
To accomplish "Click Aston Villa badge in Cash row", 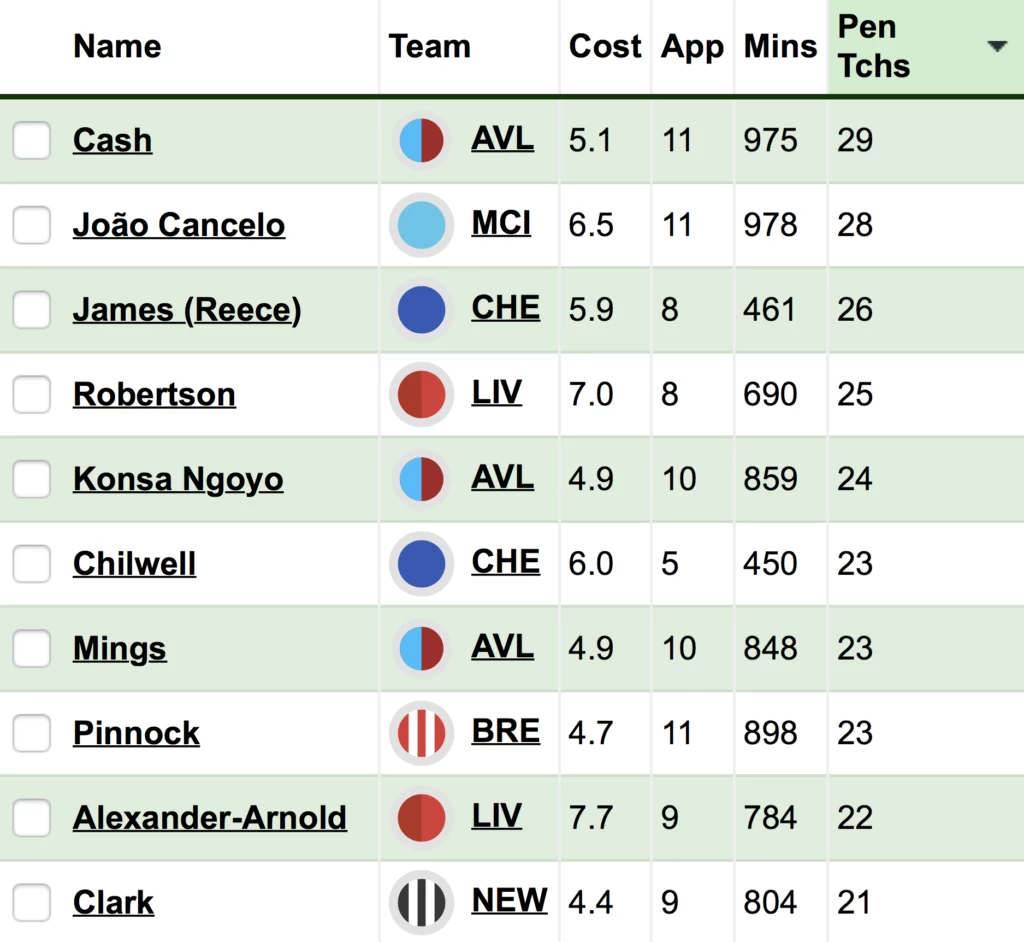I will point(421,140).
